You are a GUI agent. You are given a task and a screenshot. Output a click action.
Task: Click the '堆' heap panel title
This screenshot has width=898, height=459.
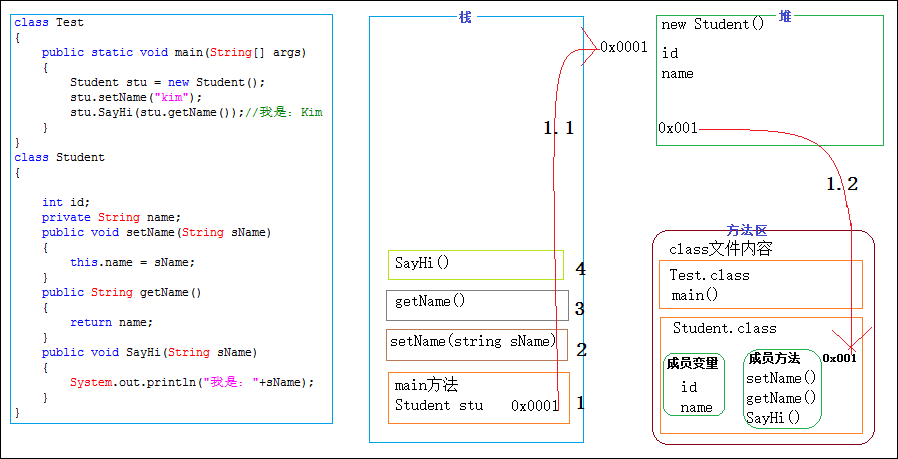tap(785, 17)
